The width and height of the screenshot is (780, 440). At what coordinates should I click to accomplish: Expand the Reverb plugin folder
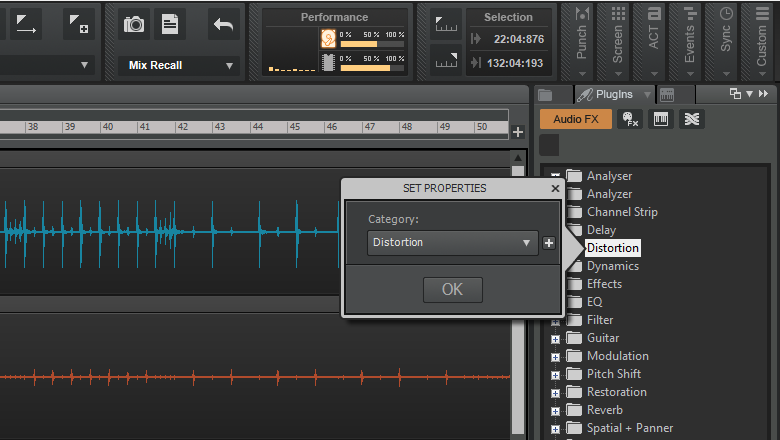click(x=556, y=410)
